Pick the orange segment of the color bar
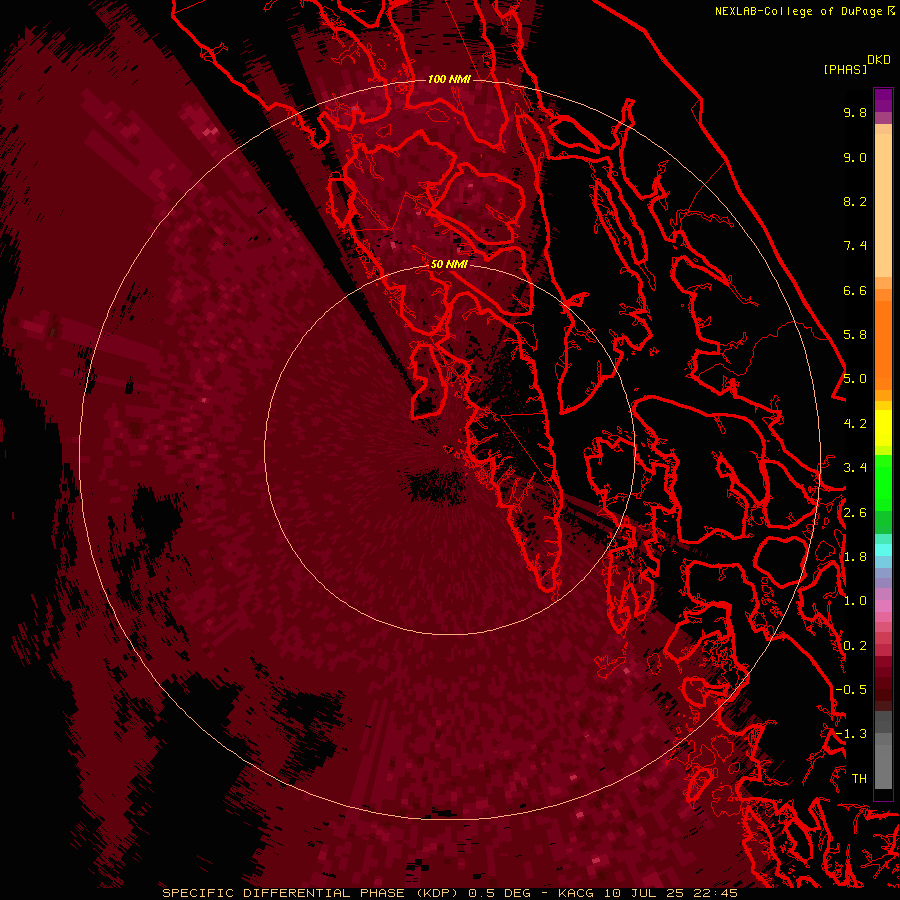The image size is (900, 900). pyautogui.click(x=883, y=344)
